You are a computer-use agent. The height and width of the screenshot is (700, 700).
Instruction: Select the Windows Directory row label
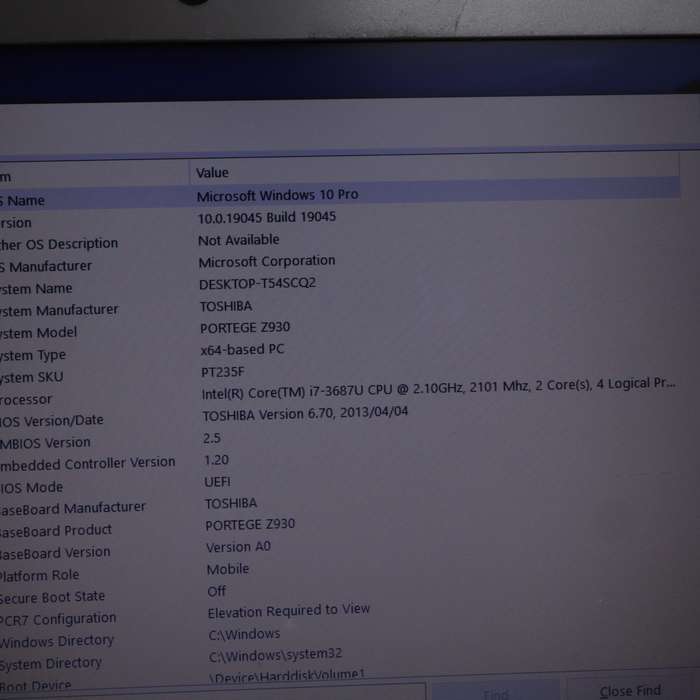[57, 642]
